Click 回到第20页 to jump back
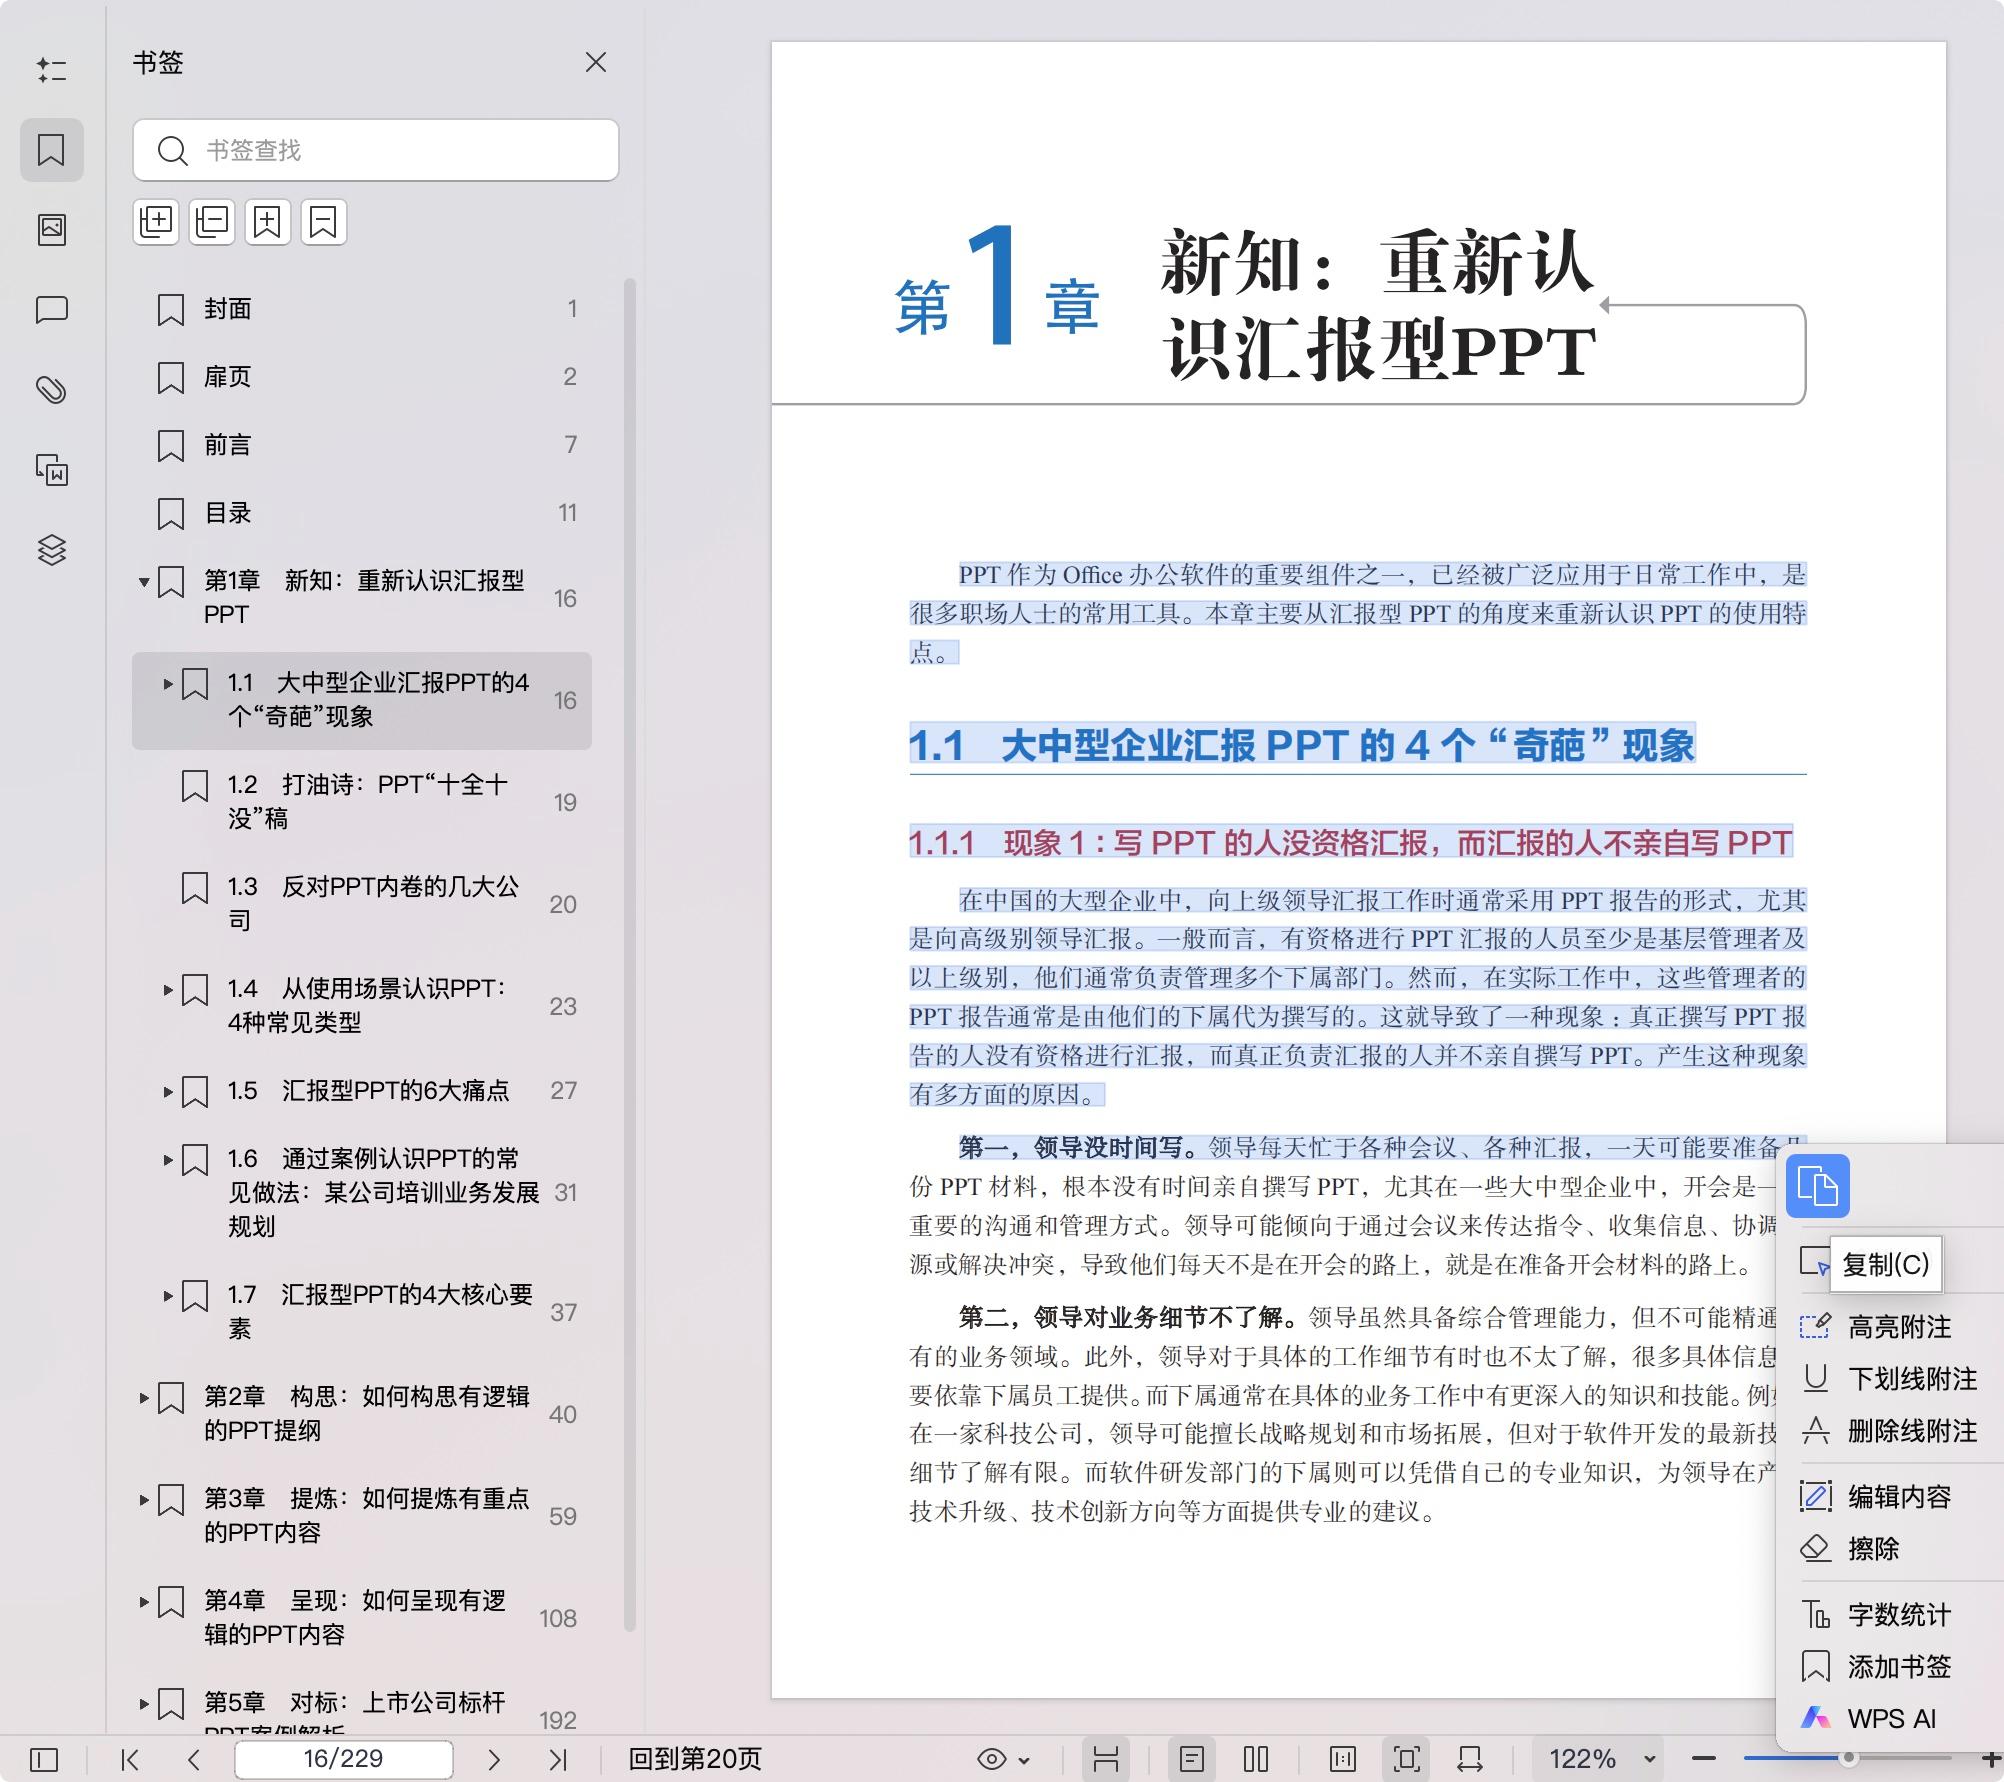 tap(694, 1759)
